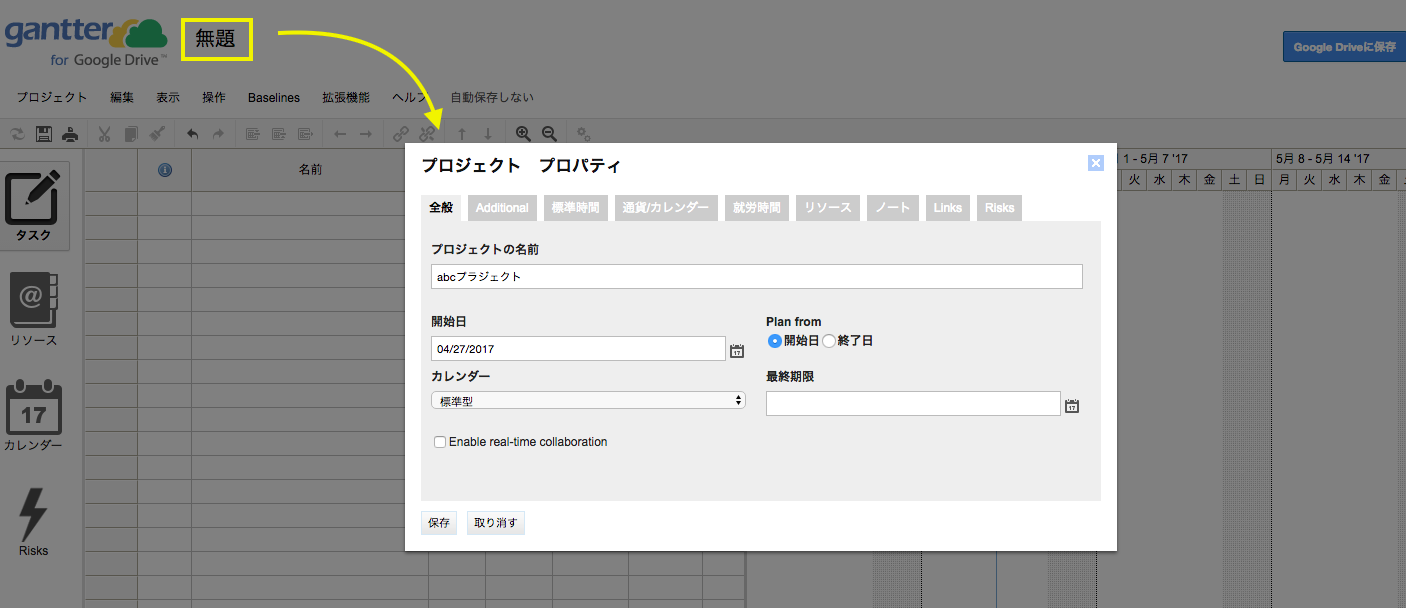Image resolution: width=1406 pixels, height=608 pixels.
Task: Expand the カレンダー 標準型 dropdown
Action: 588,400
